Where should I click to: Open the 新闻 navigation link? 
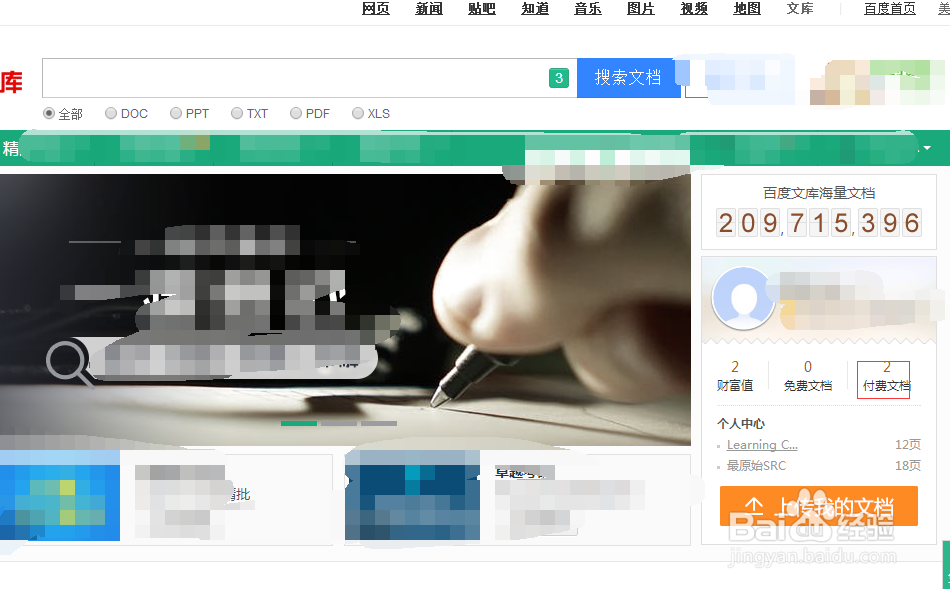tap(429, 8)
